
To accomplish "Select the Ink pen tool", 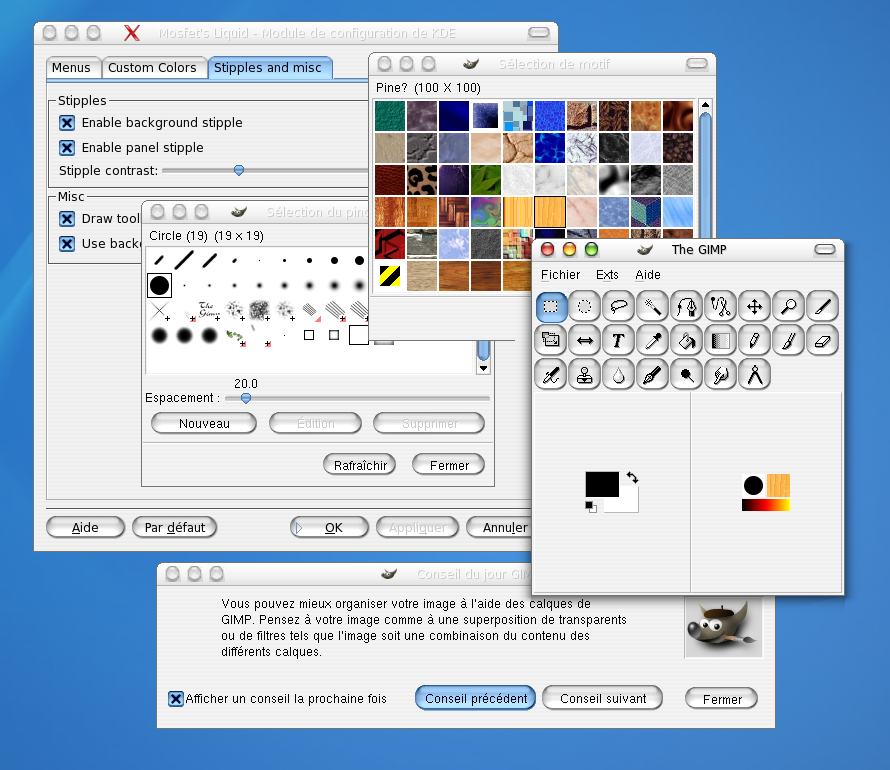I will click(653, 375).
